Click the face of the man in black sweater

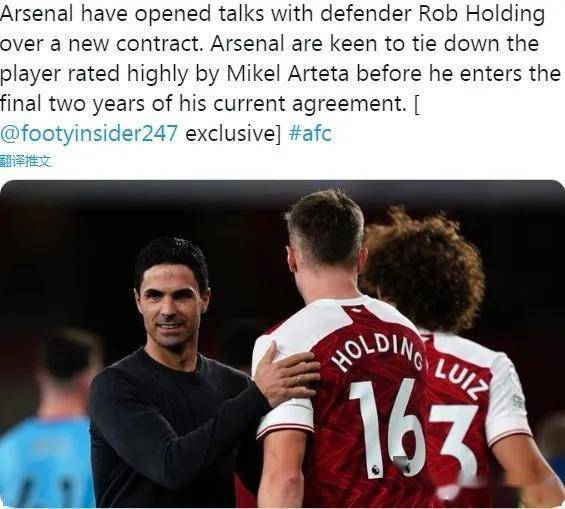172,309
